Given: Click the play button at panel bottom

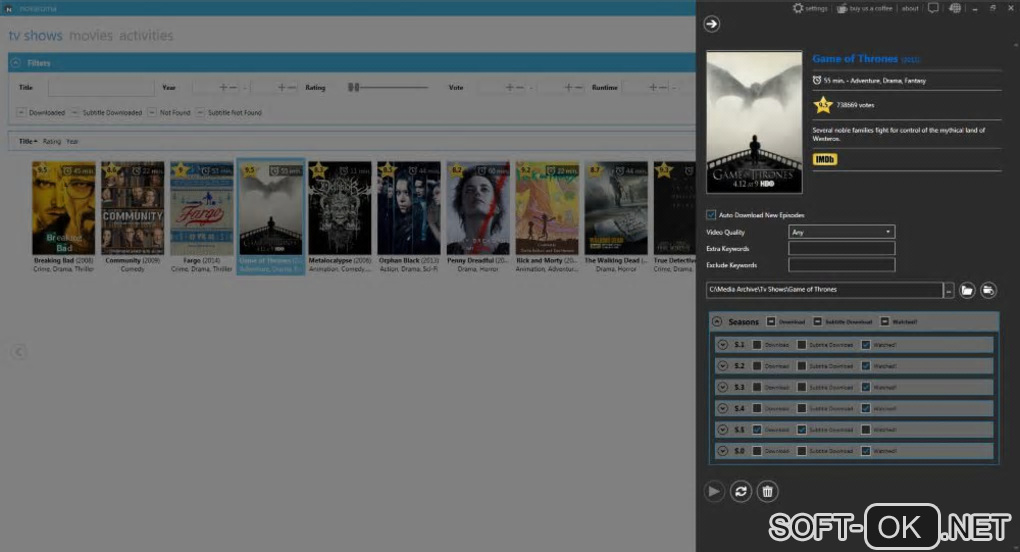Looking at the screenshot, I should [714, 492].
